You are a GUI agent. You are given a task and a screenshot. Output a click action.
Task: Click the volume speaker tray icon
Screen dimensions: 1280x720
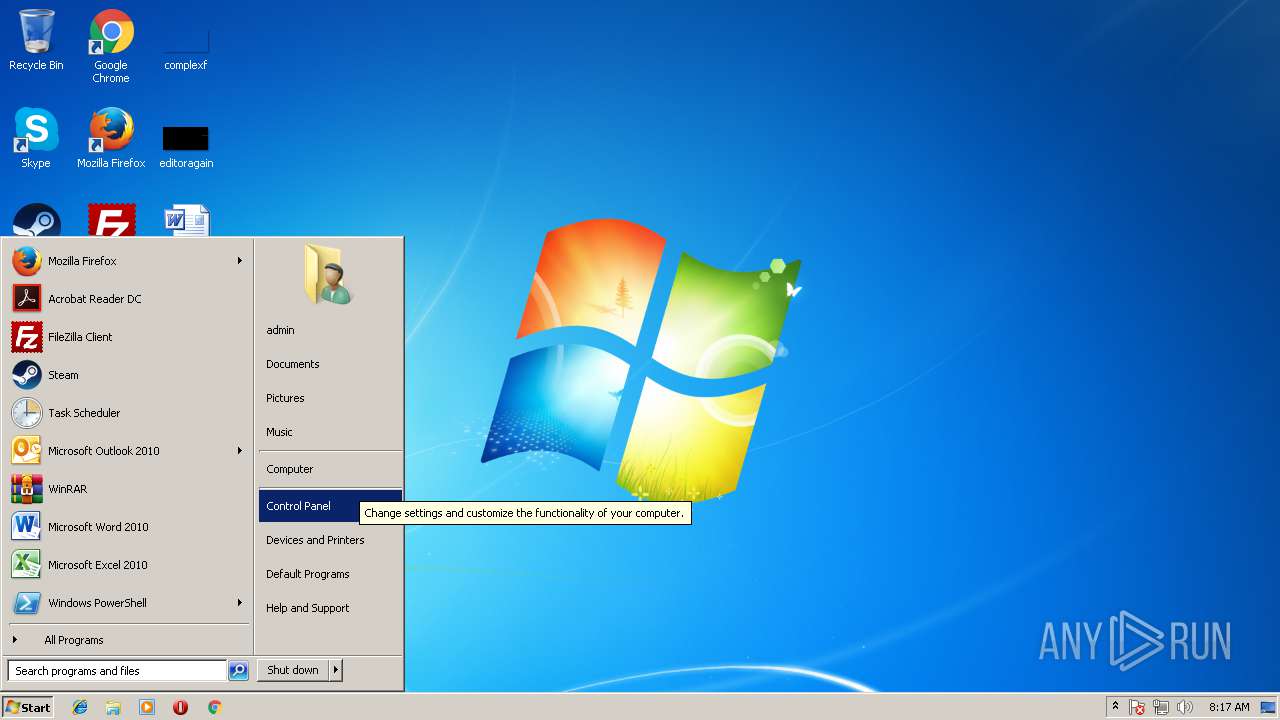(1185, 707)
